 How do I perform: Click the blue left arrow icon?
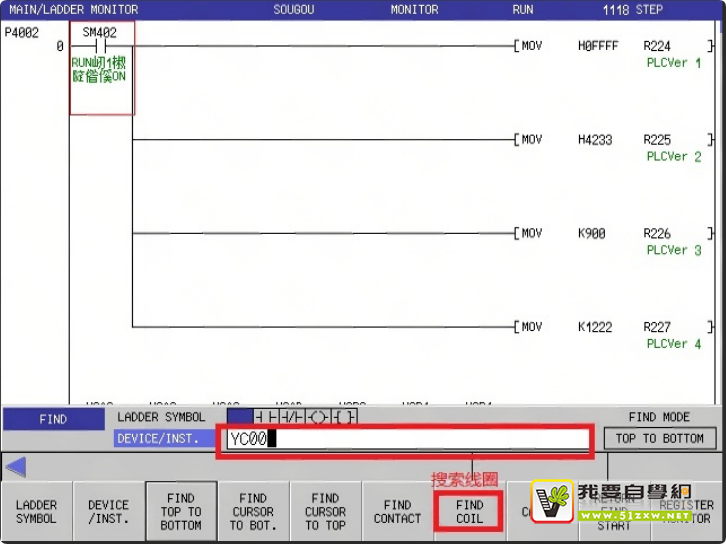pos(16,467)
